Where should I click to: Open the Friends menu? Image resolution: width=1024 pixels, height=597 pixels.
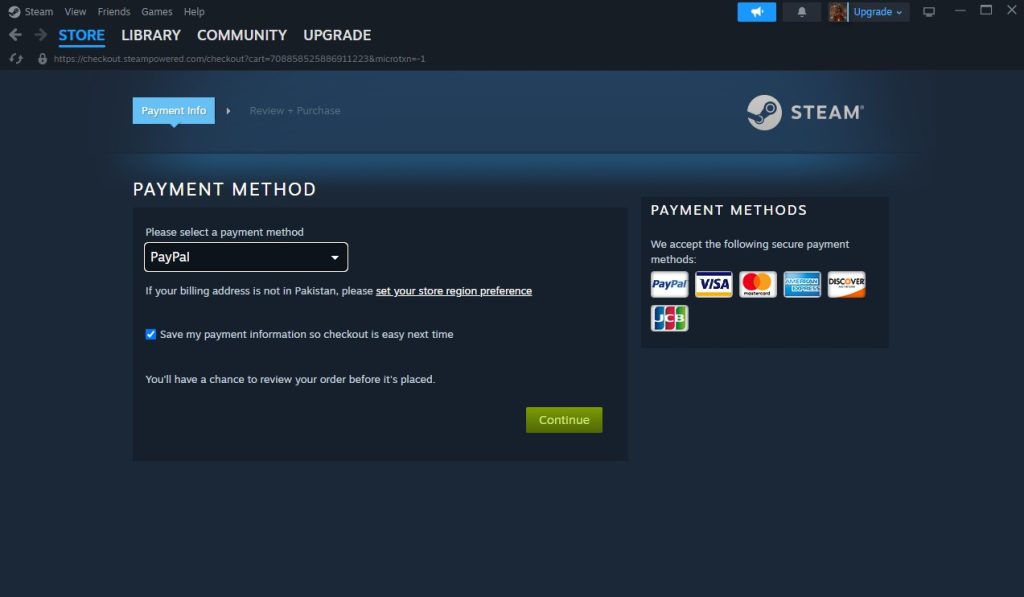pyautogui.click(x=113, y=11)
